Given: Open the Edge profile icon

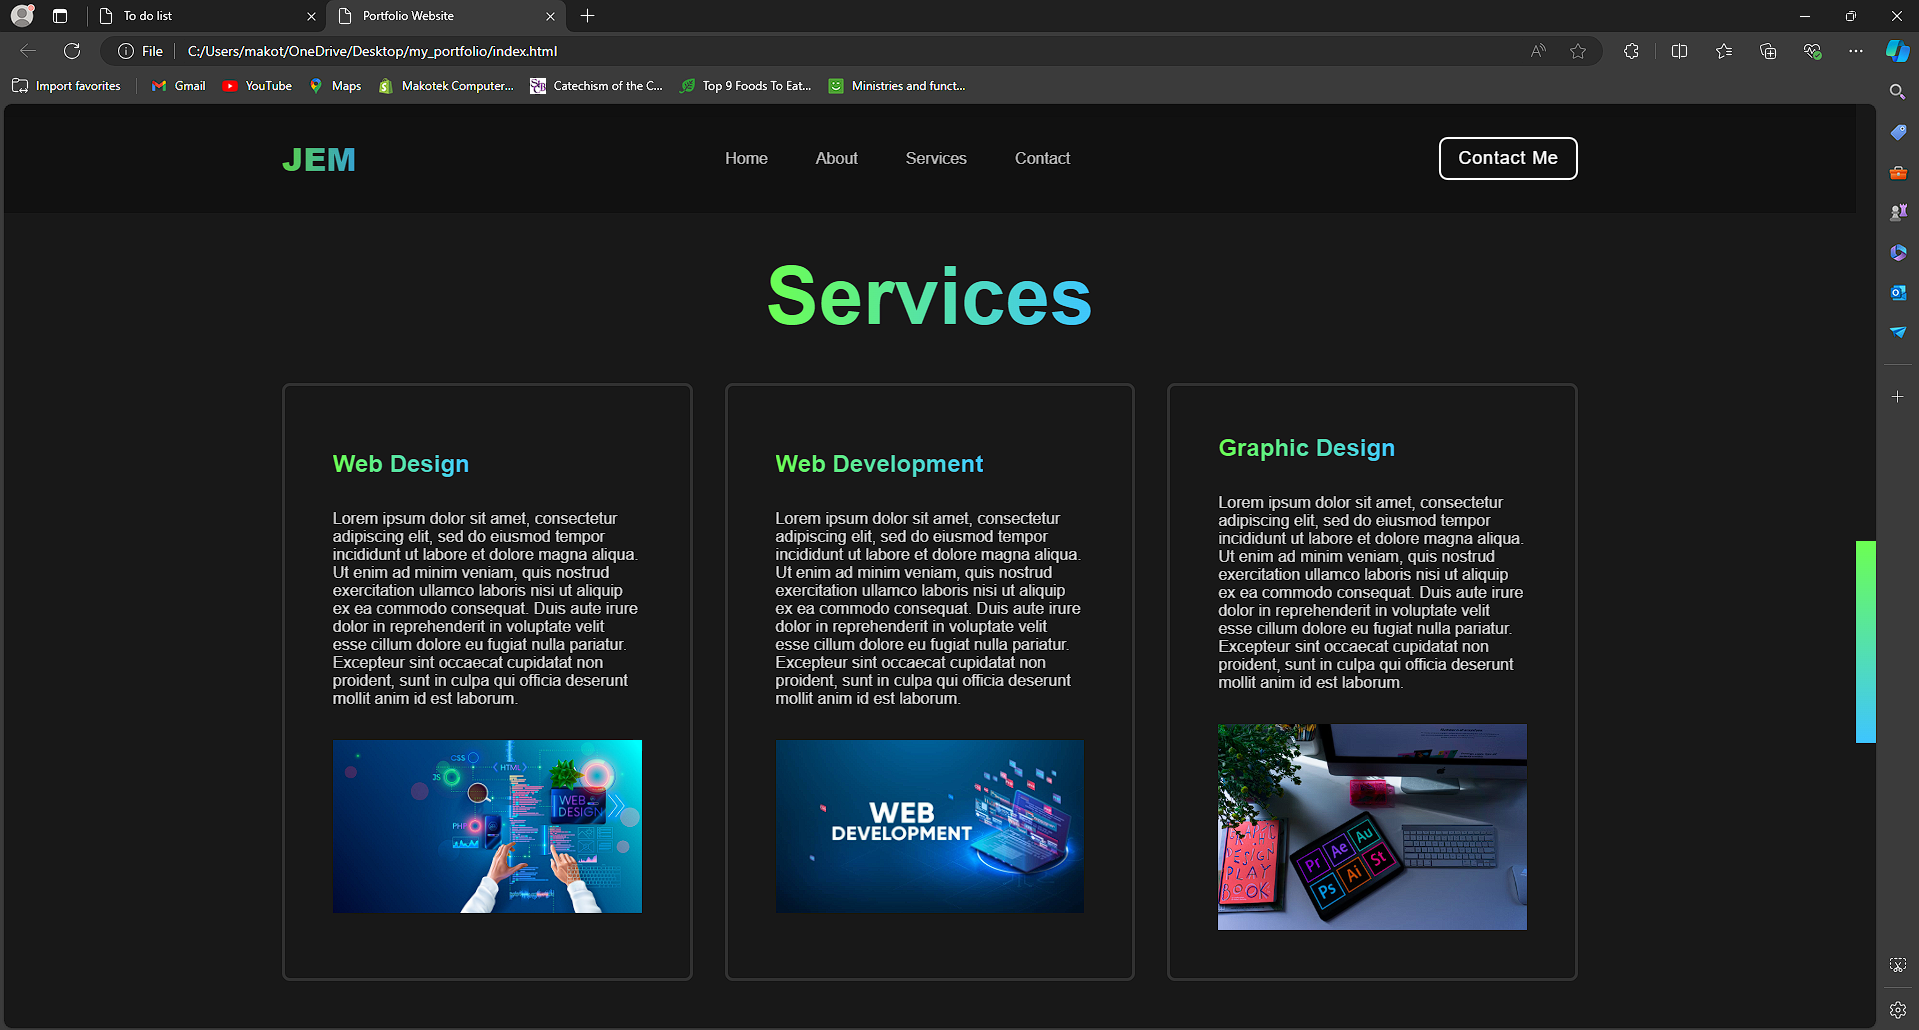Looking at the screenshot, I should [22, 16].
